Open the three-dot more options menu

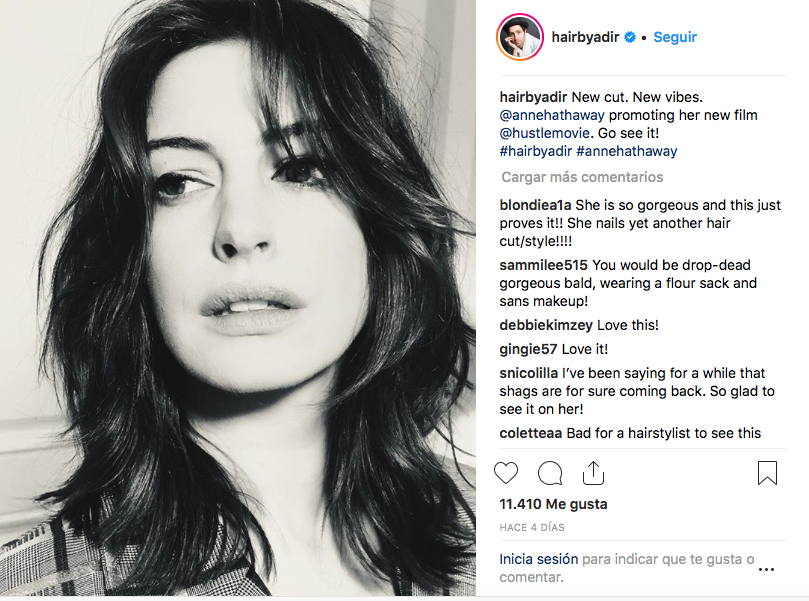click(766, 569)
